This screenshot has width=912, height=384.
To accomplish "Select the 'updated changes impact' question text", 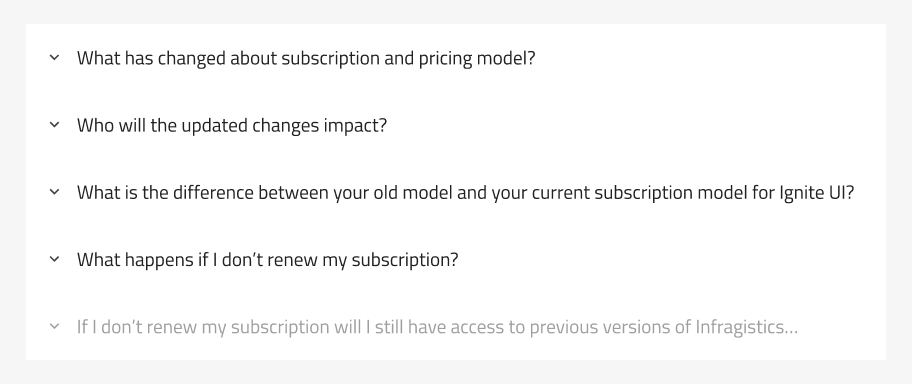I will [x=231, y=126].
